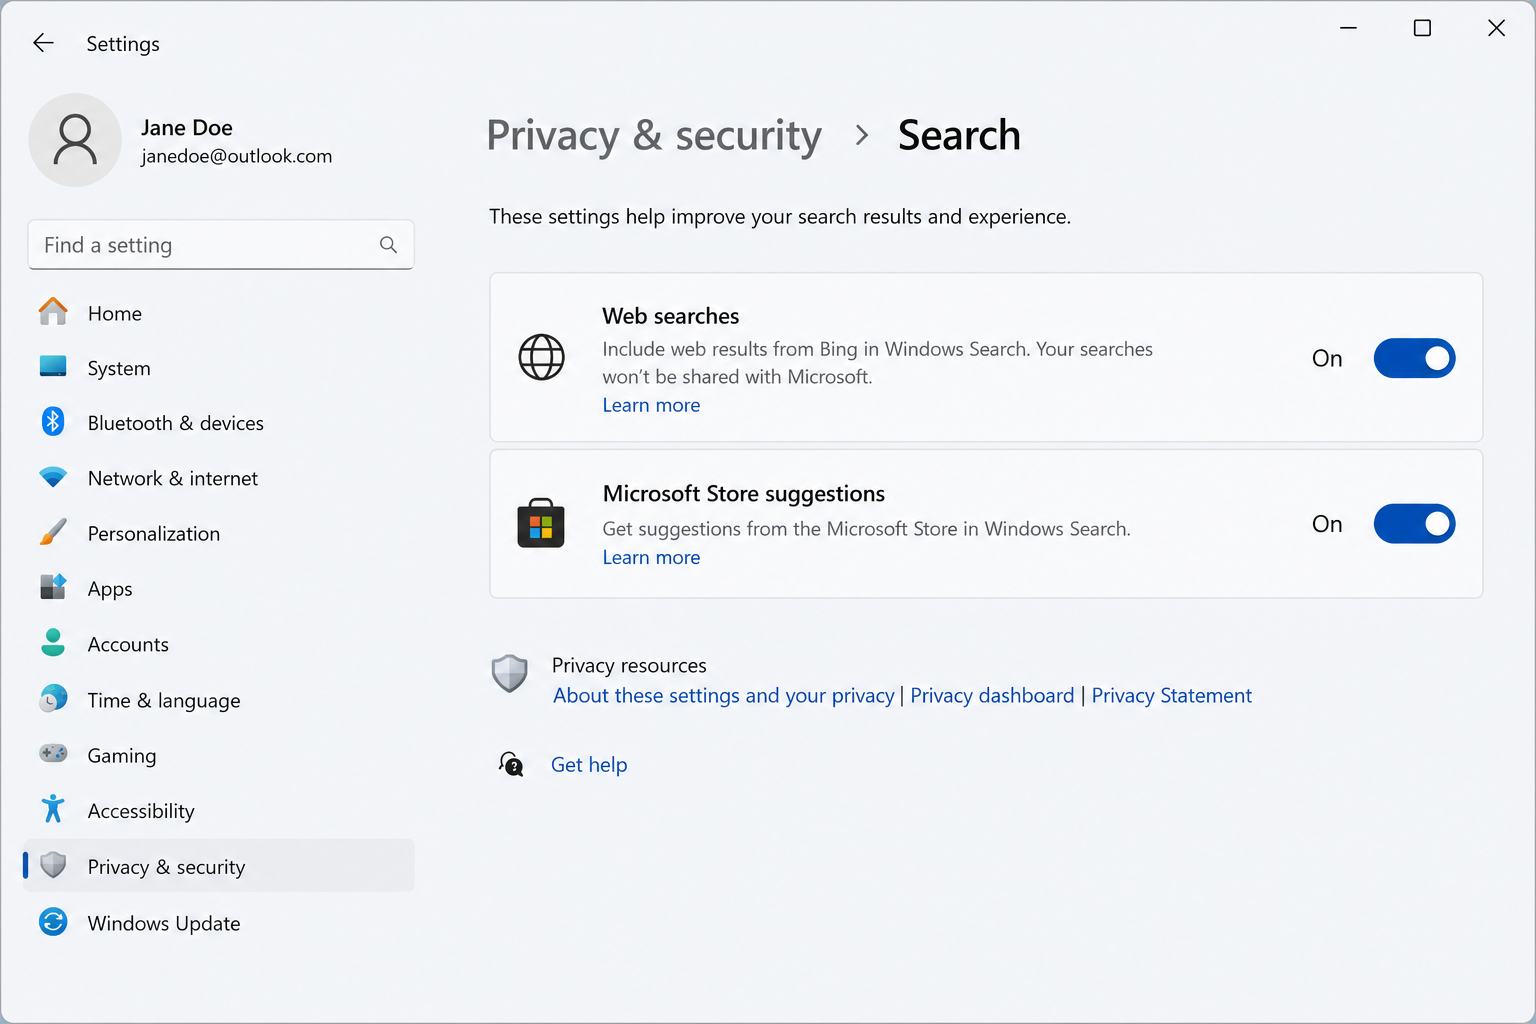Select Network & internet

point(218,478)
